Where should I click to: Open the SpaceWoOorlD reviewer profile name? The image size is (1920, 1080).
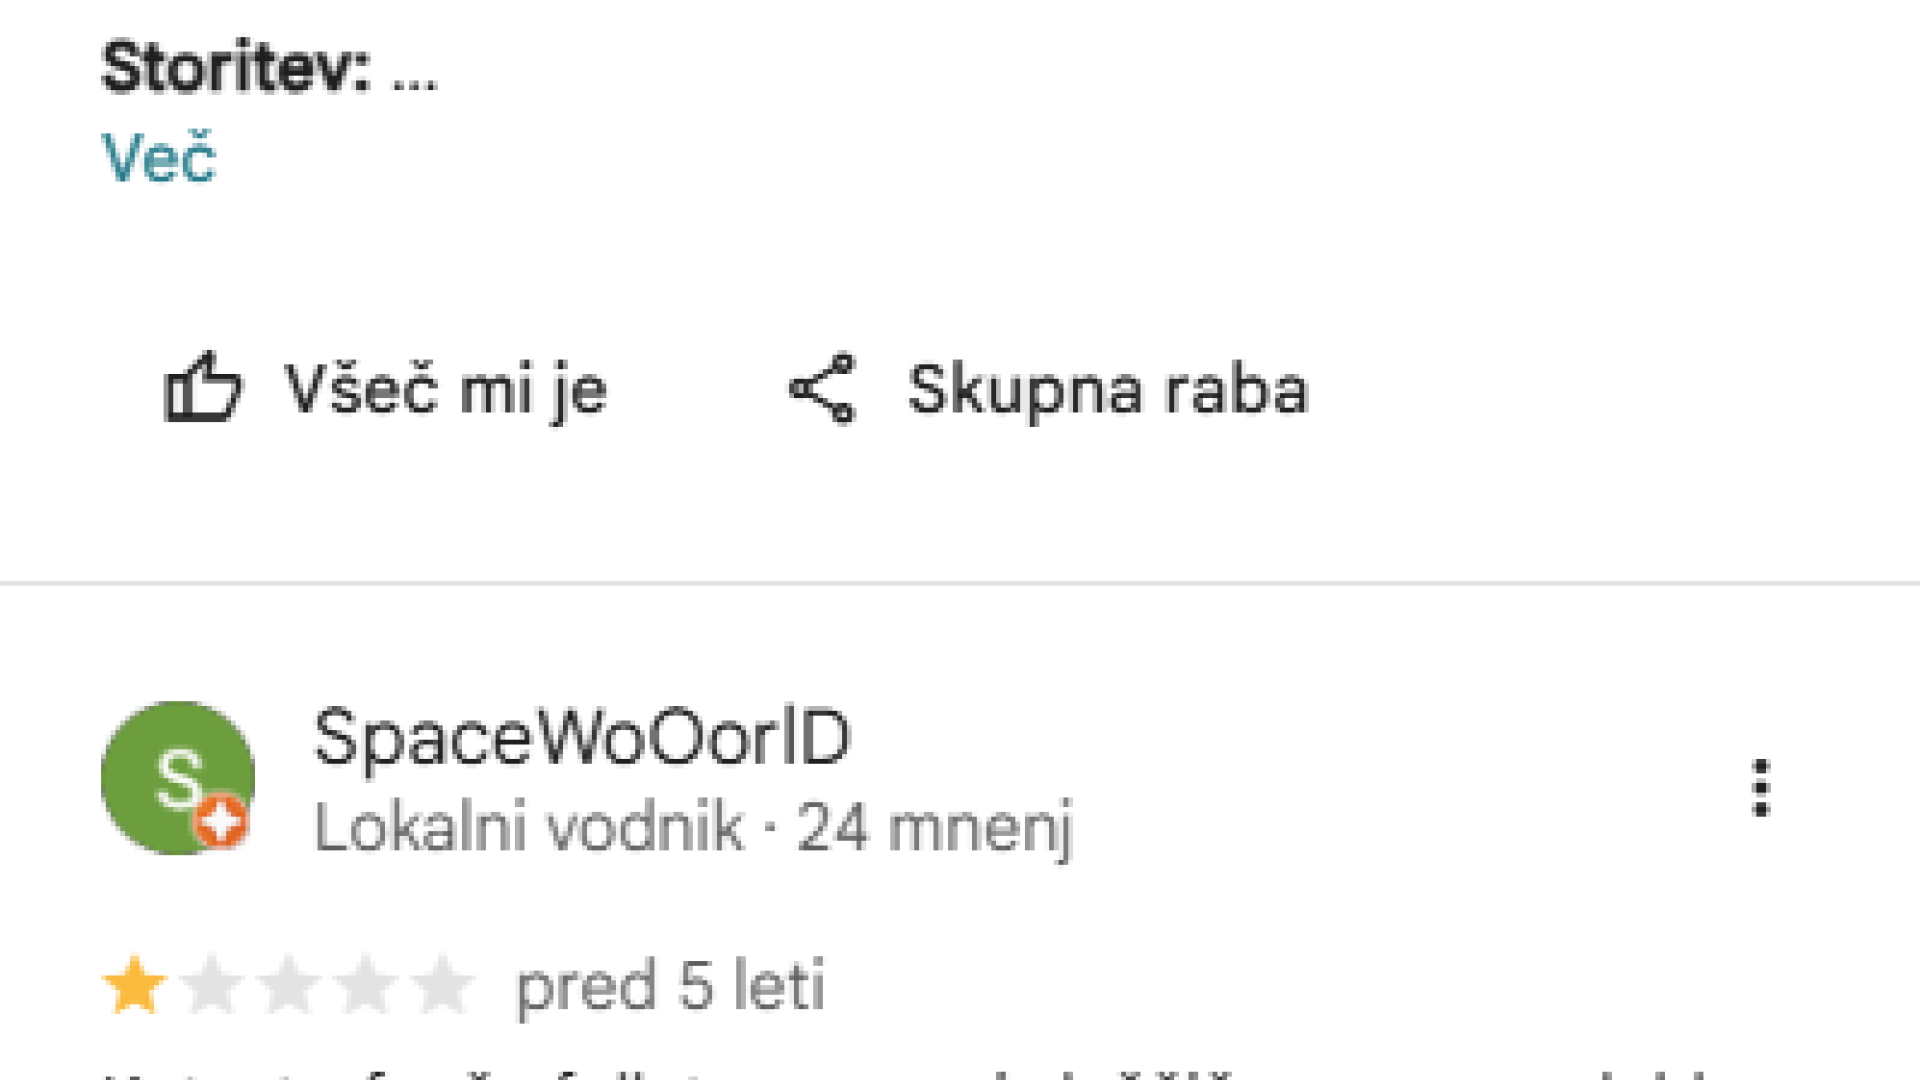coord(582,737)
